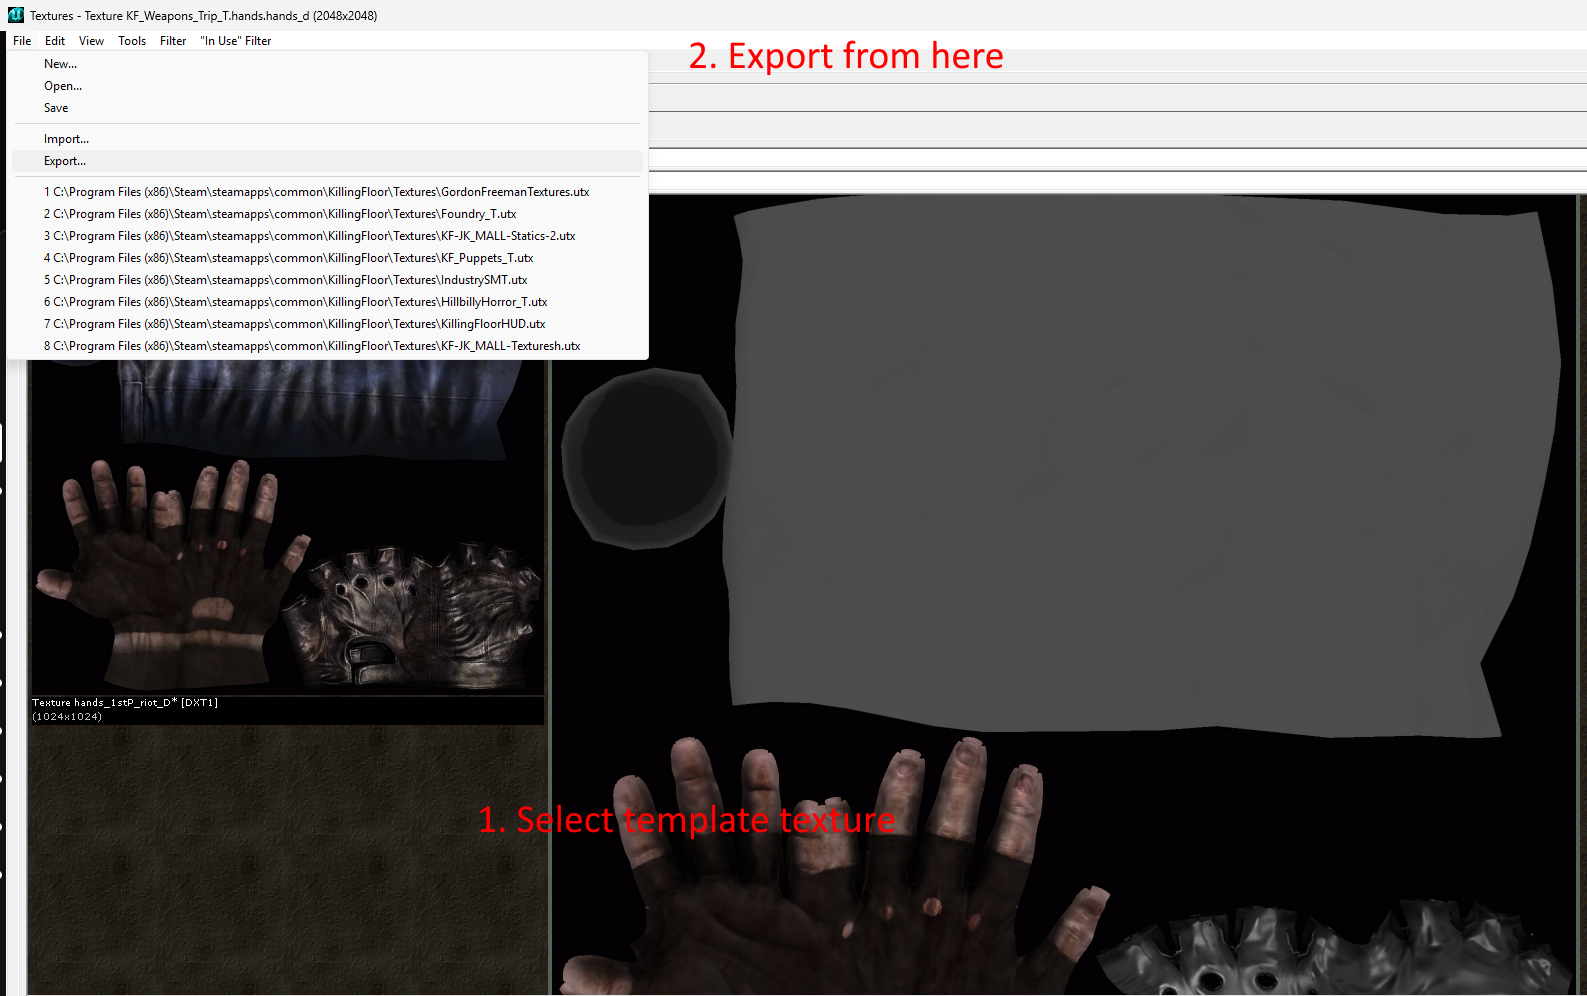Open the Tools menu
The width and height of the screenshot is (1587, 996).
pyautogui.click(x=132, y=41)
